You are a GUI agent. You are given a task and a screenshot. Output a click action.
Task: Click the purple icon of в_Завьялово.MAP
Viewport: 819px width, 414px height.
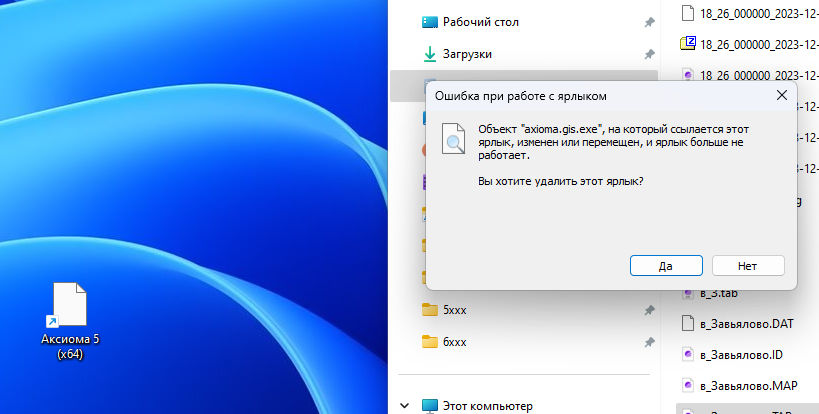(x=688, y=386)
